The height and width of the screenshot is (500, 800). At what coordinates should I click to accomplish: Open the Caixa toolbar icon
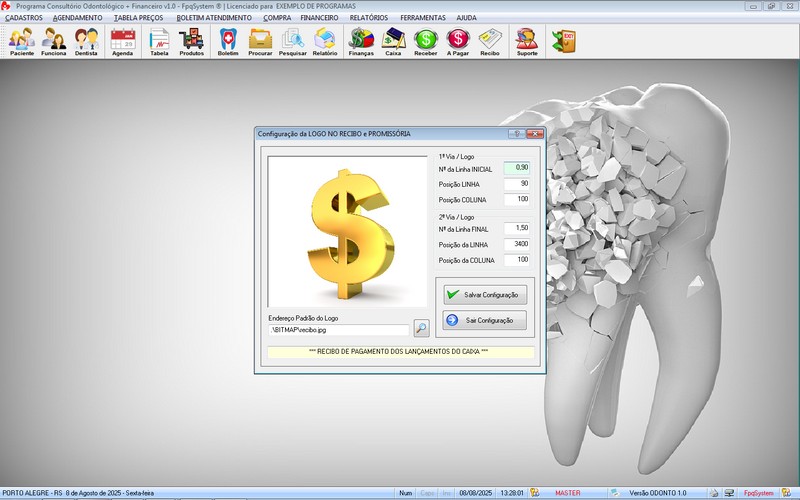(393, 42)
